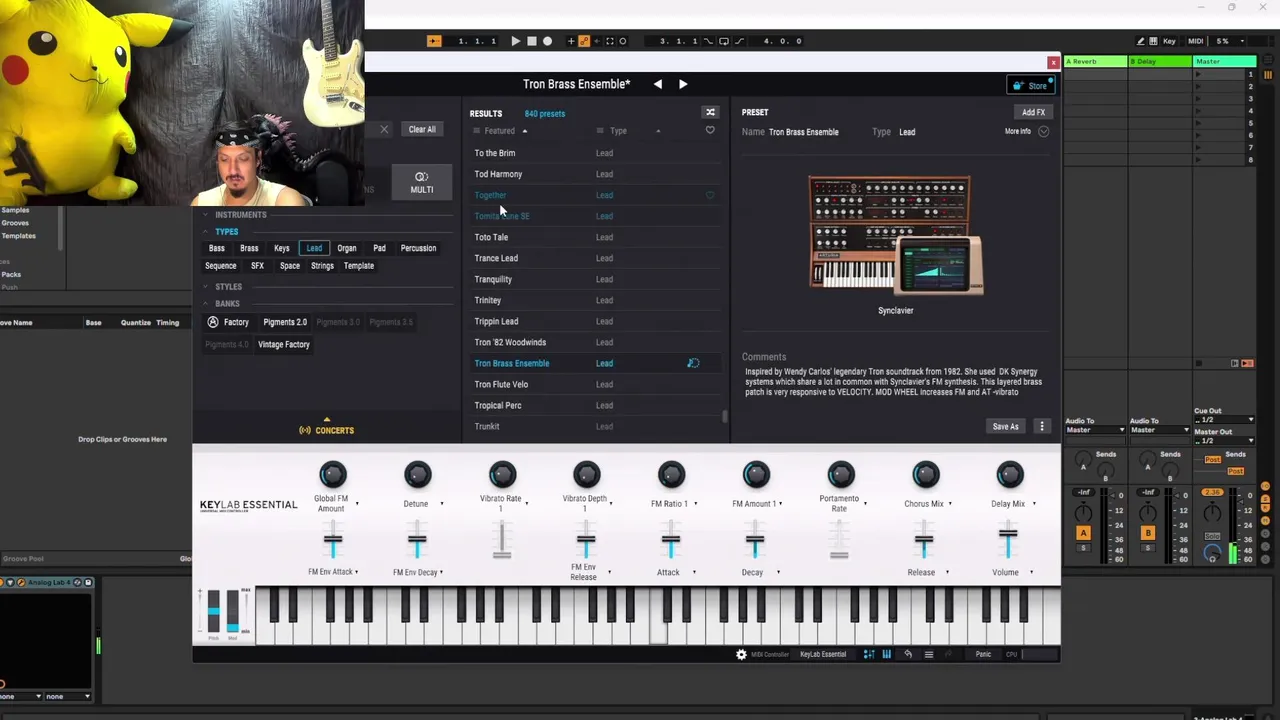Switch to MULTI preset mode
1280x720 pixels.
tap(421, 183)
